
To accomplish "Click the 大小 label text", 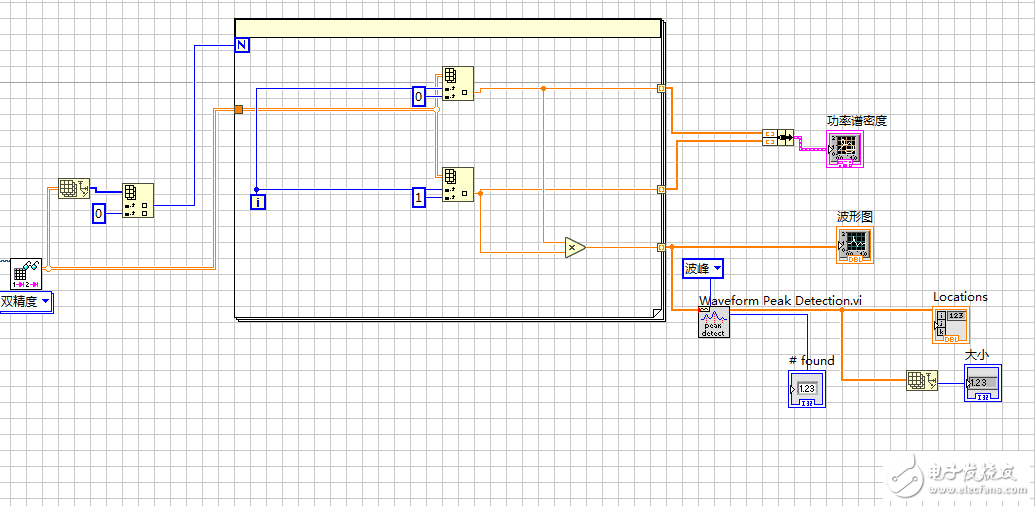I will coord(978,355).
